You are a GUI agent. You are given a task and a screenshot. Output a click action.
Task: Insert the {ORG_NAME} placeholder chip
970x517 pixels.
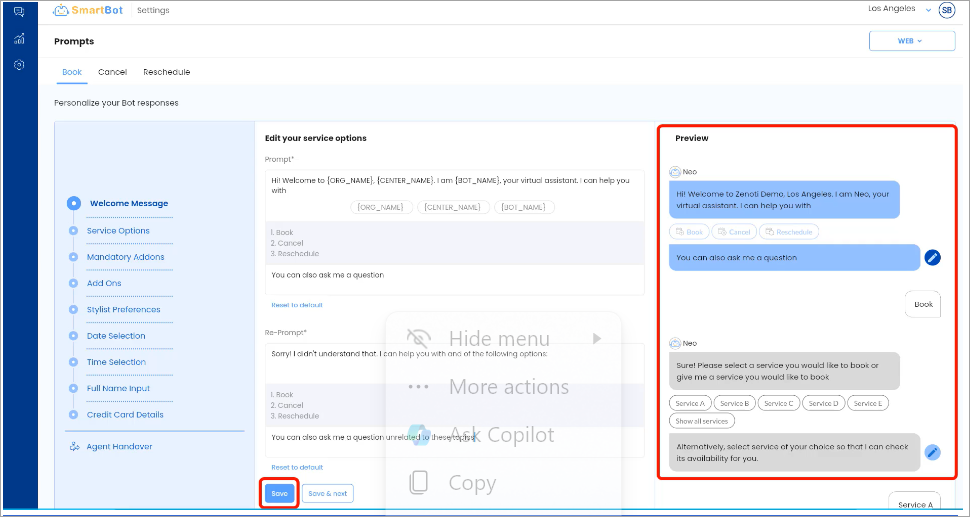point(382,207)
